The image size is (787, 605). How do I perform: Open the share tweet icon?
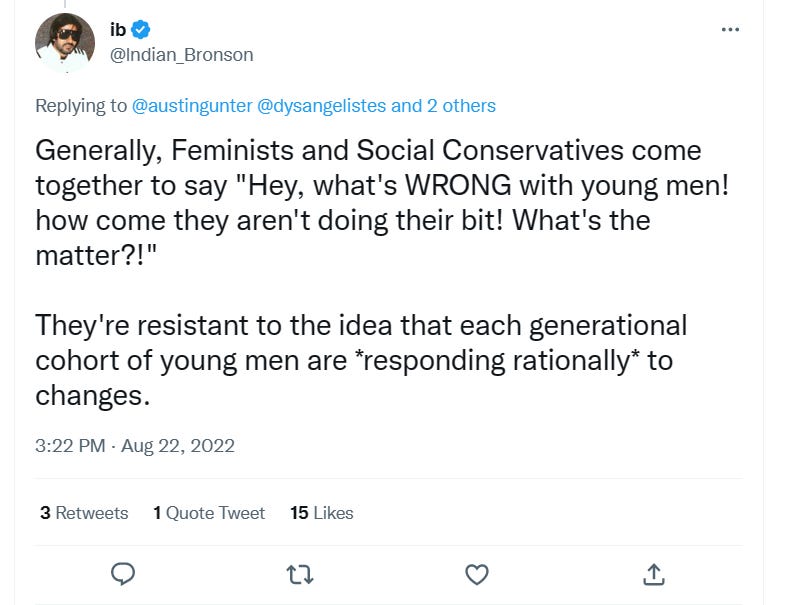pos(653,573)
